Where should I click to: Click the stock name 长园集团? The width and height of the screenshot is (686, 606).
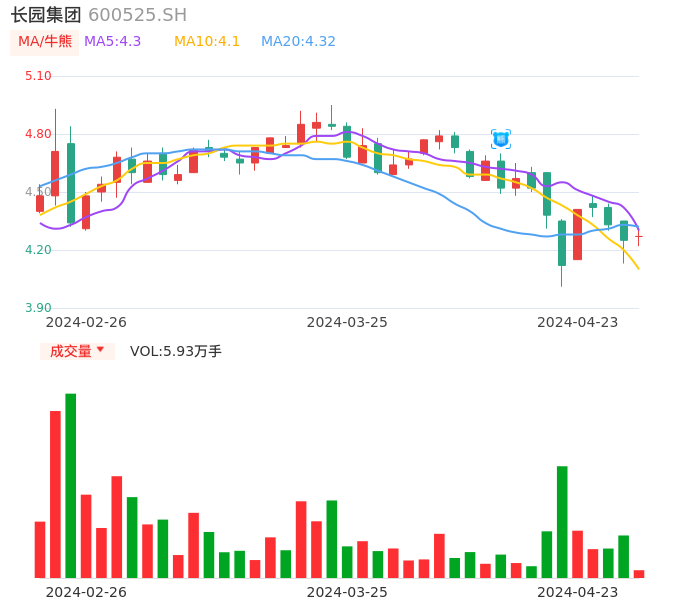46,15
